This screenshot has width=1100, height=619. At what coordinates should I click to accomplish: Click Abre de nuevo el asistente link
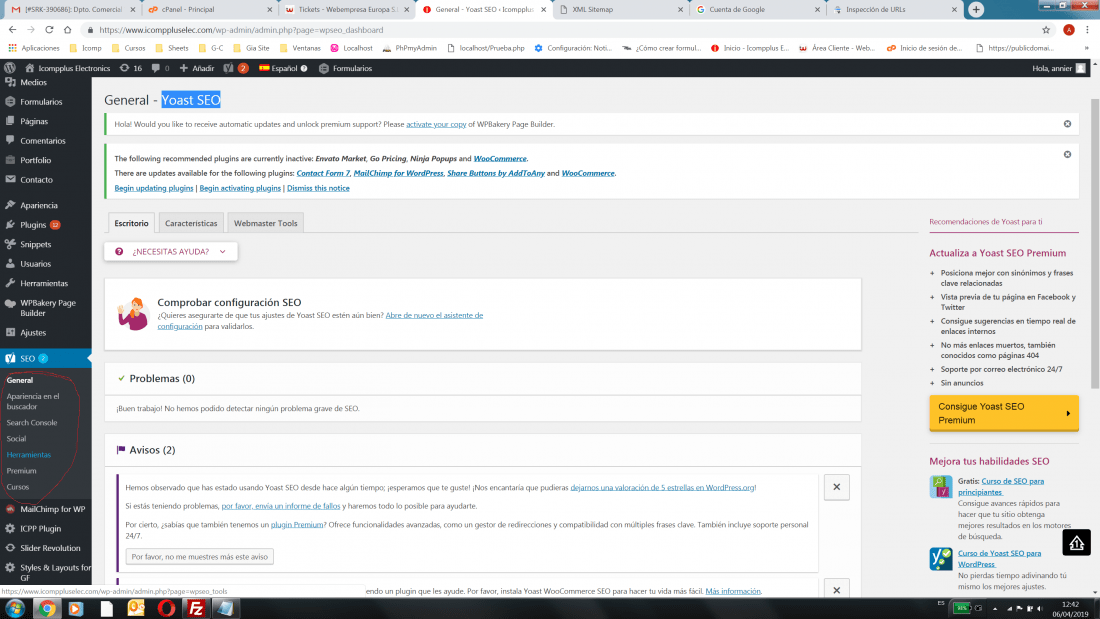434,315
